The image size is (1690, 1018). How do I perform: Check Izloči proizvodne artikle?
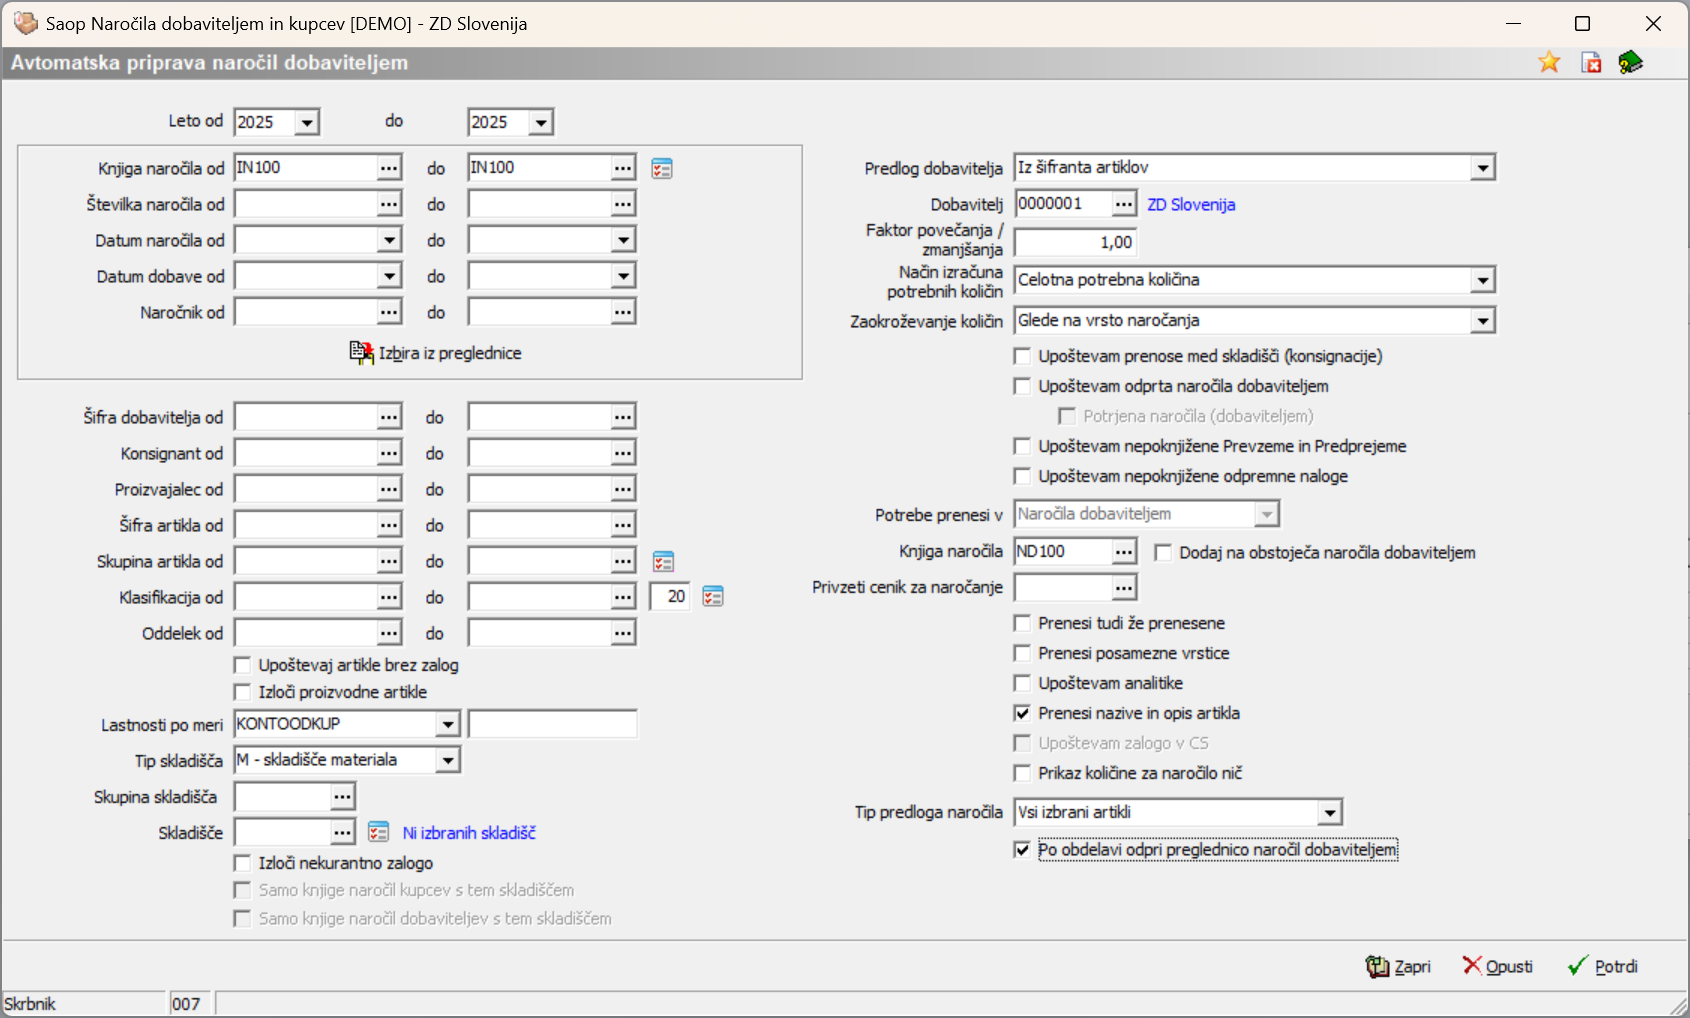click(x=242, y=692)
